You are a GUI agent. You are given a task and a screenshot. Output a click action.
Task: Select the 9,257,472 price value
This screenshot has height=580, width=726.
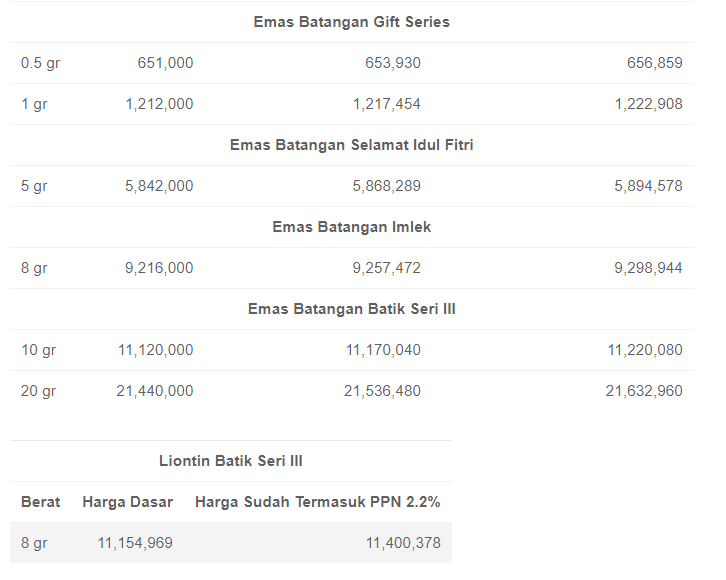pyautogui.click(x=387, y=268)
